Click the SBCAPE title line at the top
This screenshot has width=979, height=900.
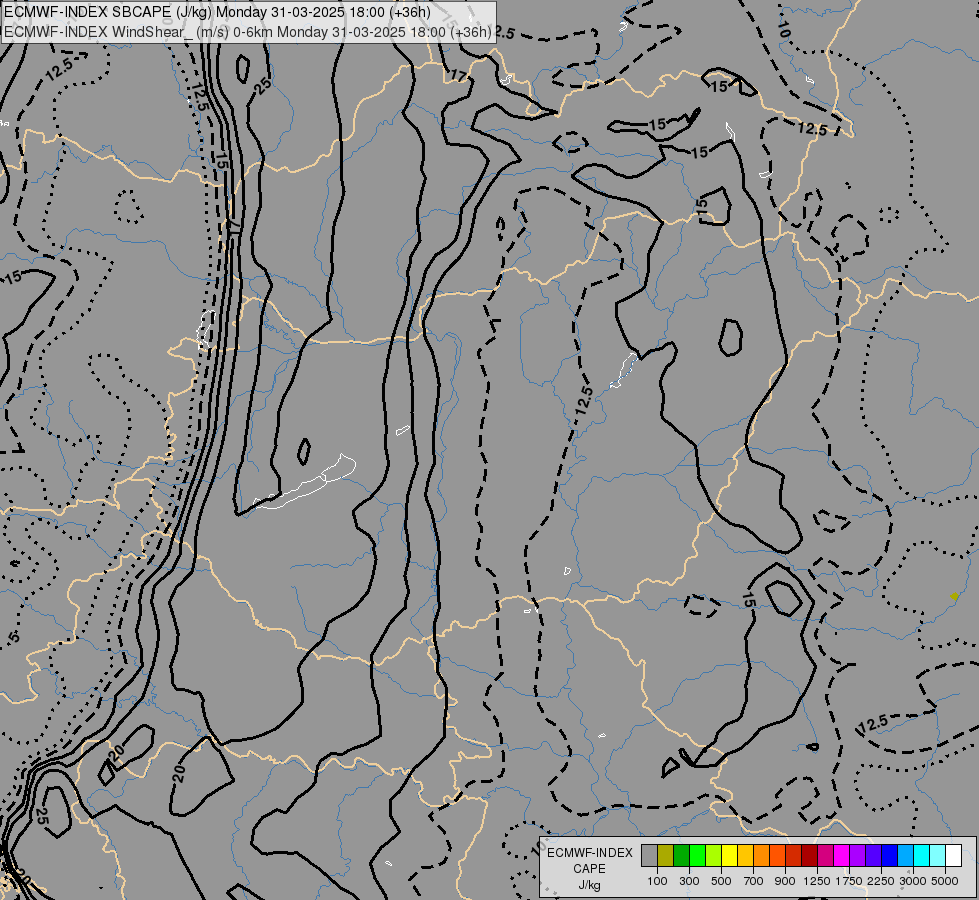pyautogui.click(x=217, y=12)
